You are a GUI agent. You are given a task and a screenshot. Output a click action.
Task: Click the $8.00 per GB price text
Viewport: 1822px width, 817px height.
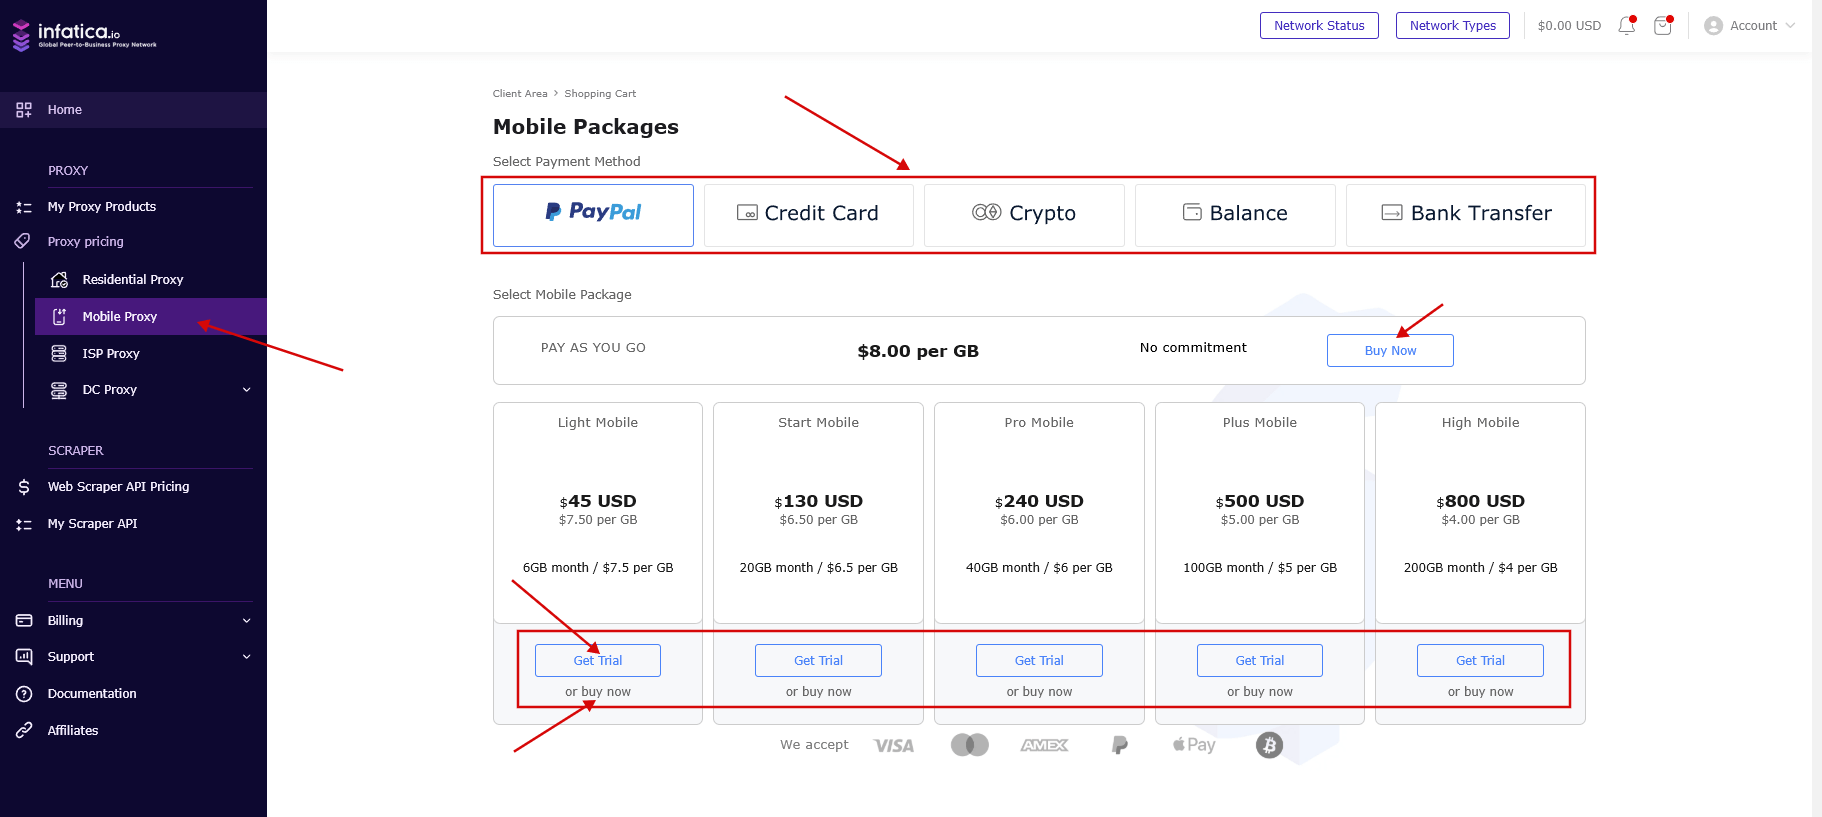pyautogui.click(x=918, y=351)
